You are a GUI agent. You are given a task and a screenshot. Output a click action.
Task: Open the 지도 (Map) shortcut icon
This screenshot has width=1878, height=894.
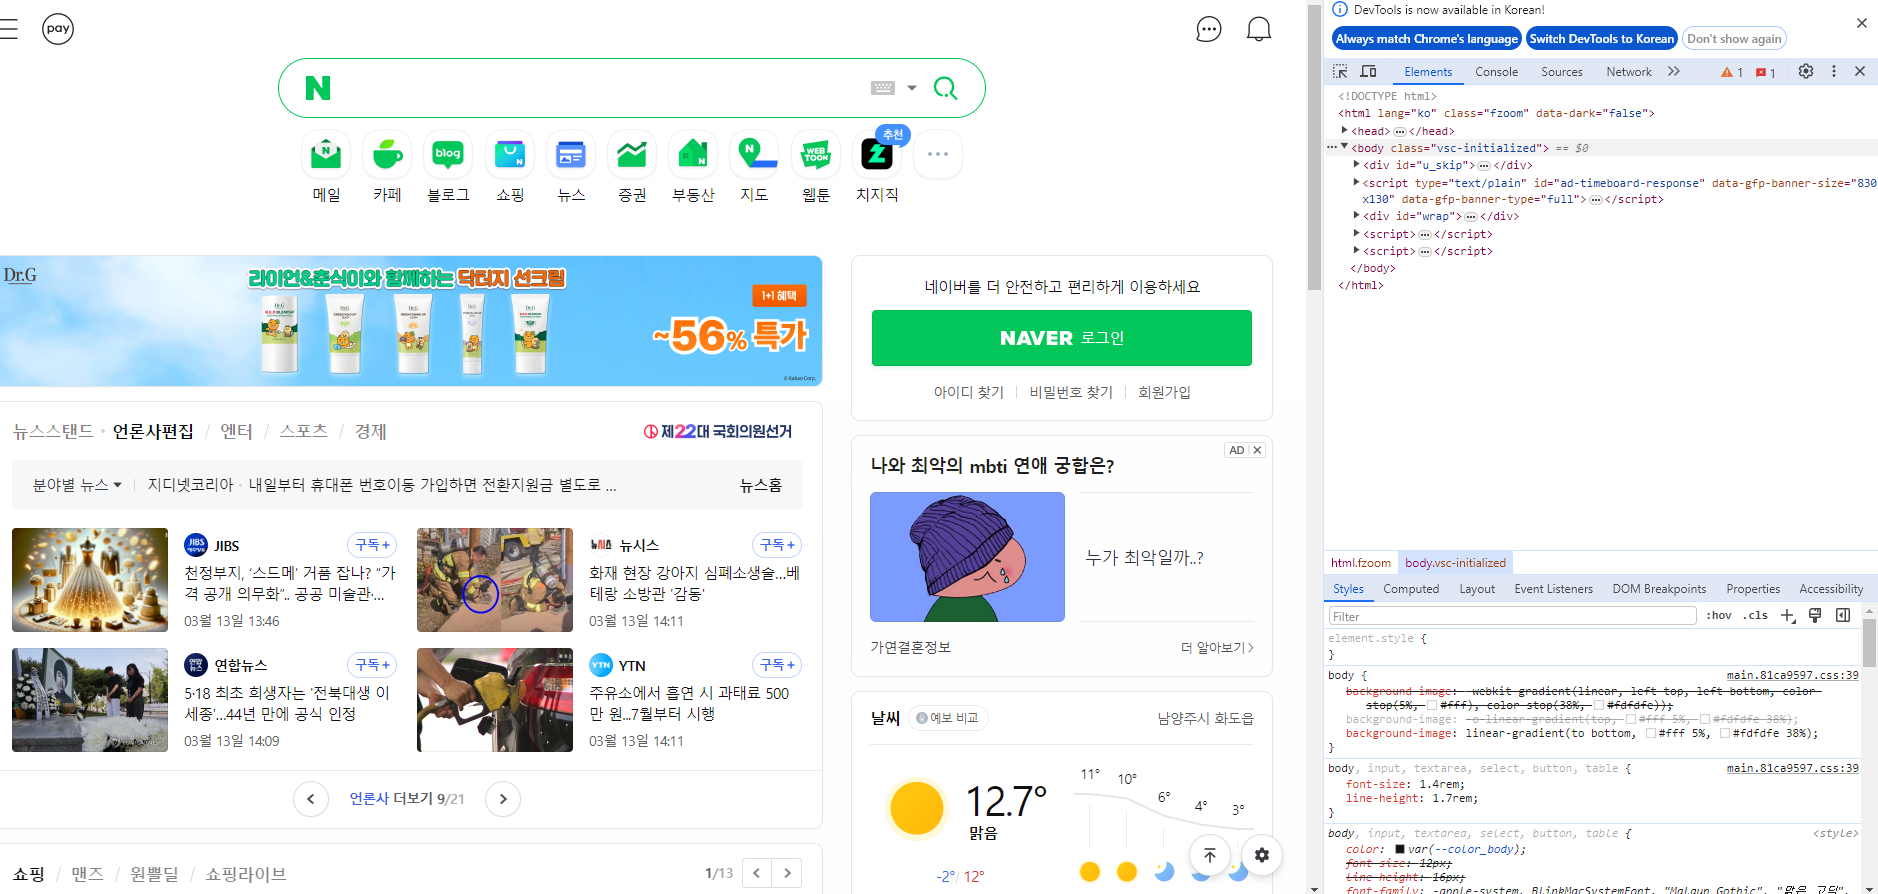pos(754,155)
